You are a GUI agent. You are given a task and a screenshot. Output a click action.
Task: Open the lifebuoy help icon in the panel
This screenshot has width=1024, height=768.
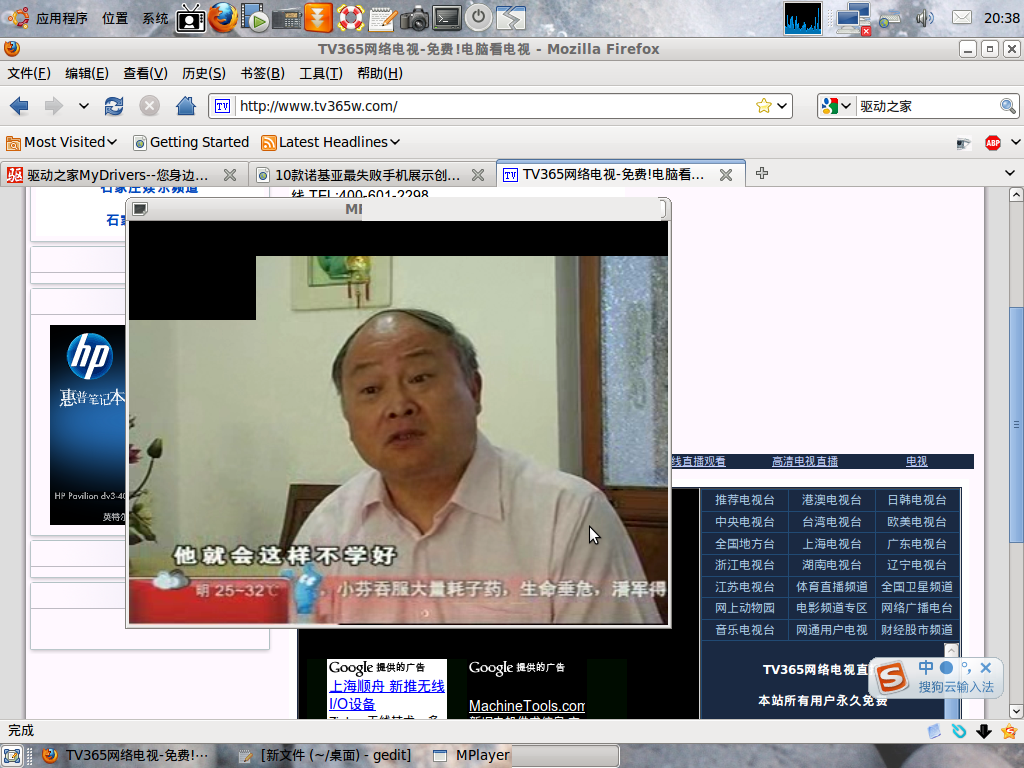[x=350, y=18]
